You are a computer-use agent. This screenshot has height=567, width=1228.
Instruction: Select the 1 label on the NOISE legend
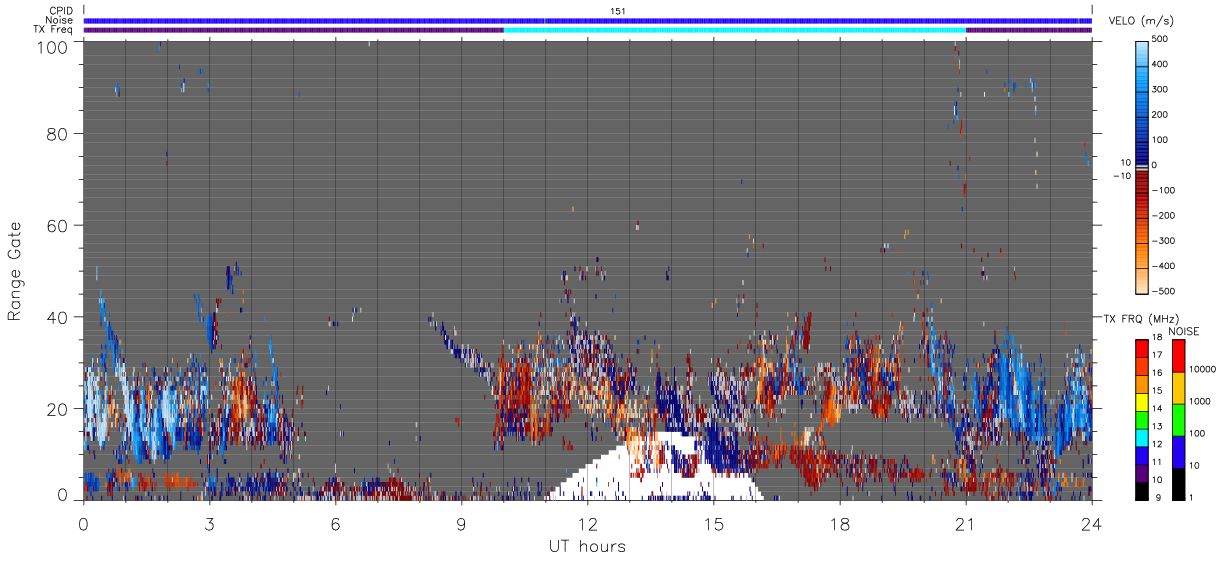pos(1192,497)
